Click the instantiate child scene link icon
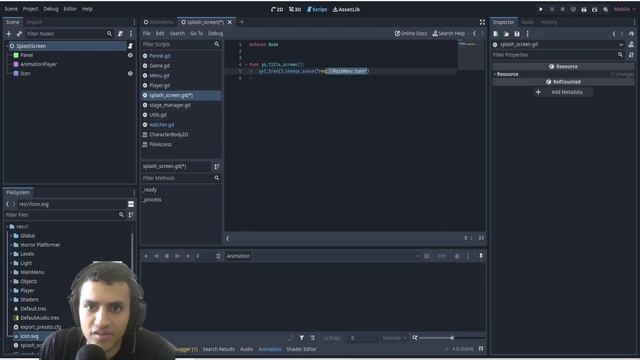 [x=19, y=33]
